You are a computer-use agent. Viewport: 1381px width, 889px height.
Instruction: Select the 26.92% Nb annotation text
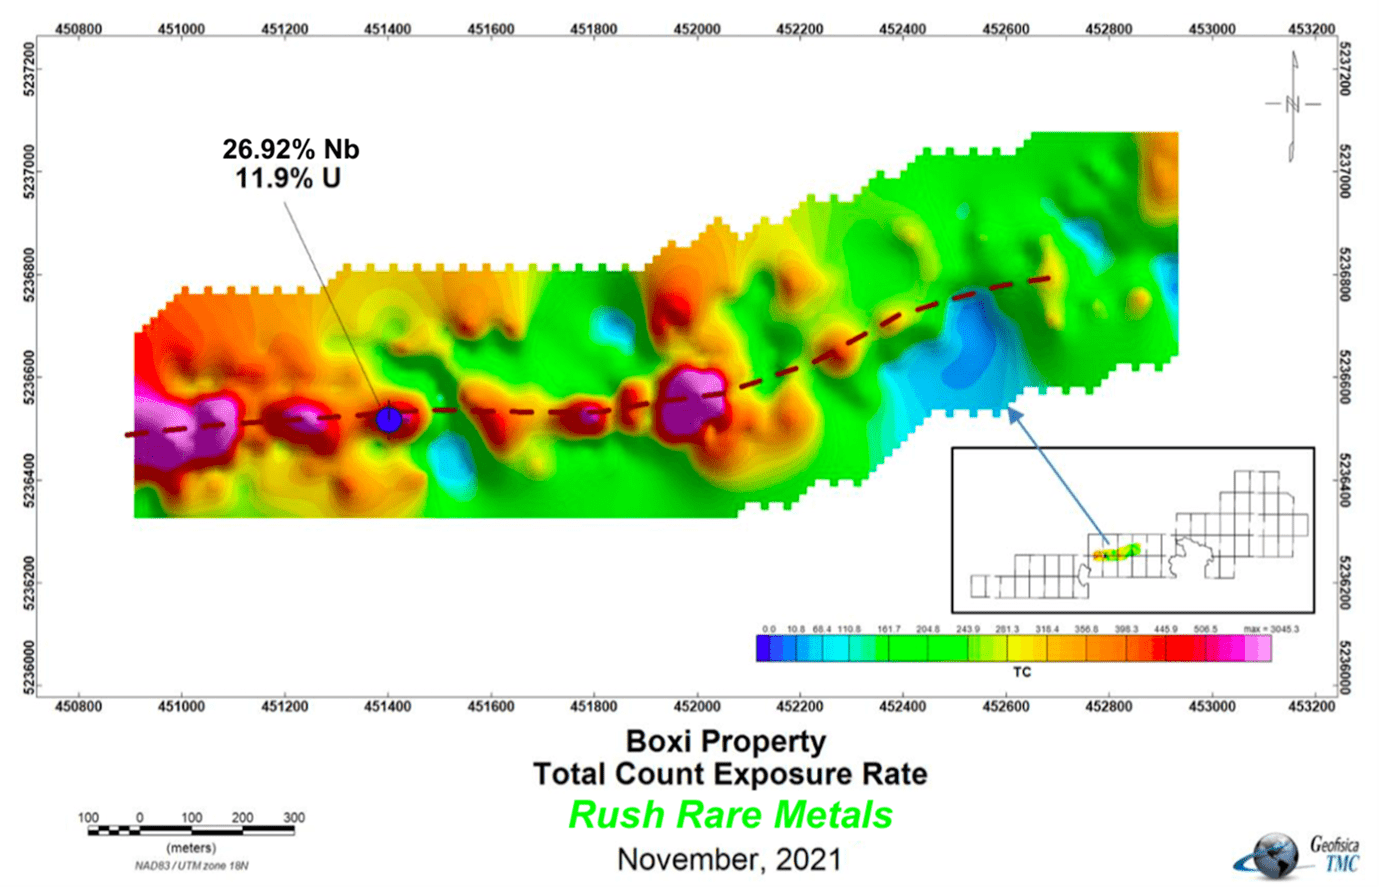(x=291, y=150)
